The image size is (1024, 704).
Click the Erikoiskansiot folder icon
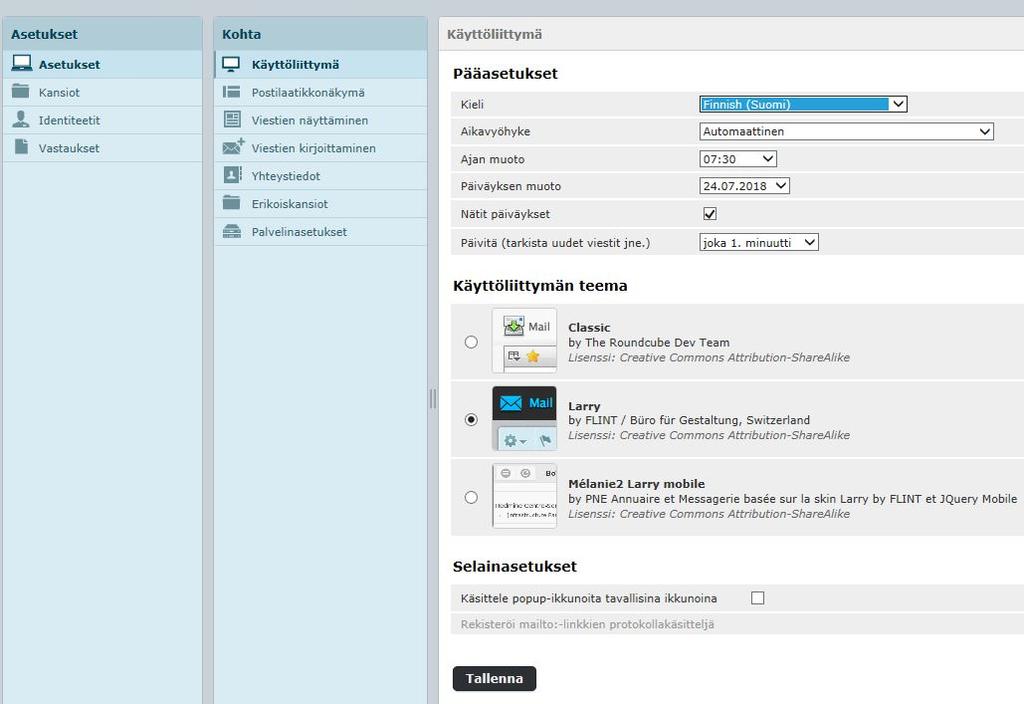(231, 204)
